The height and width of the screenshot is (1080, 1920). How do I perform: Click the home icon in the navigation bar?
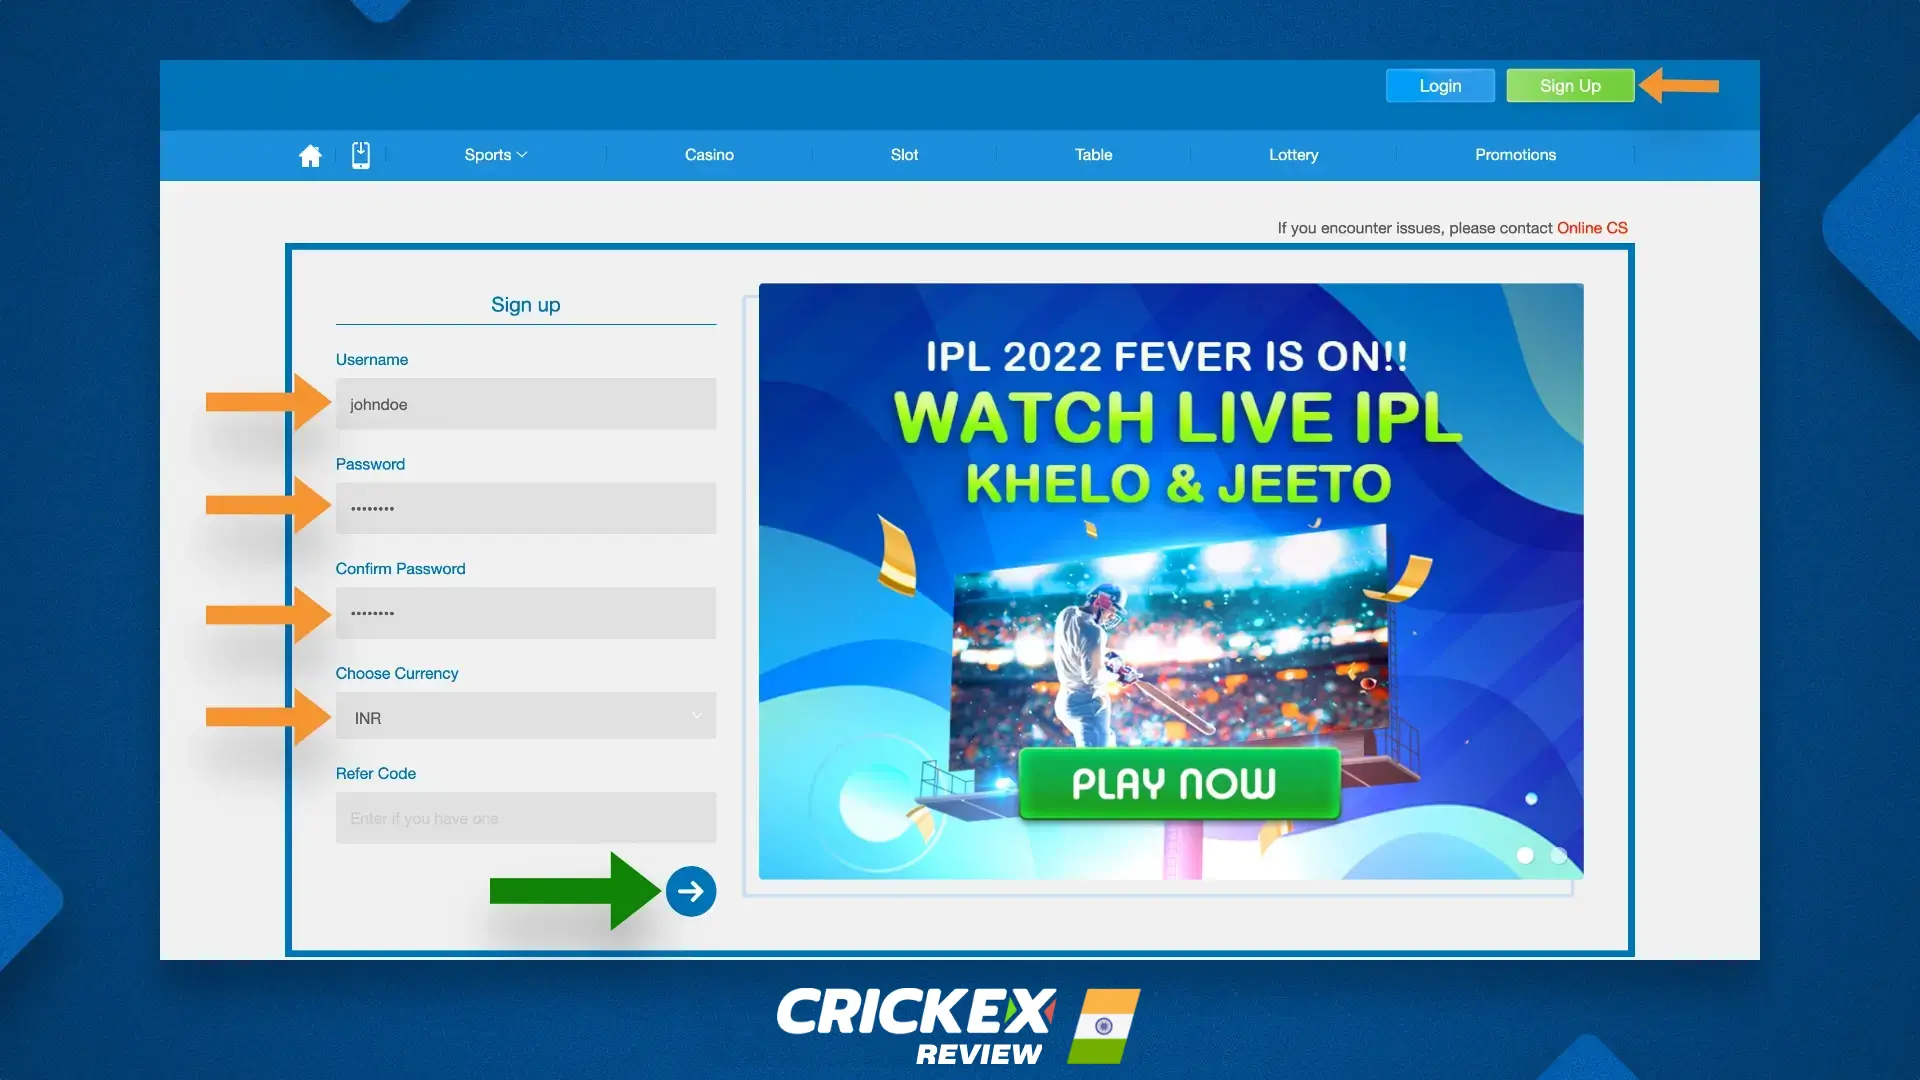310,155
